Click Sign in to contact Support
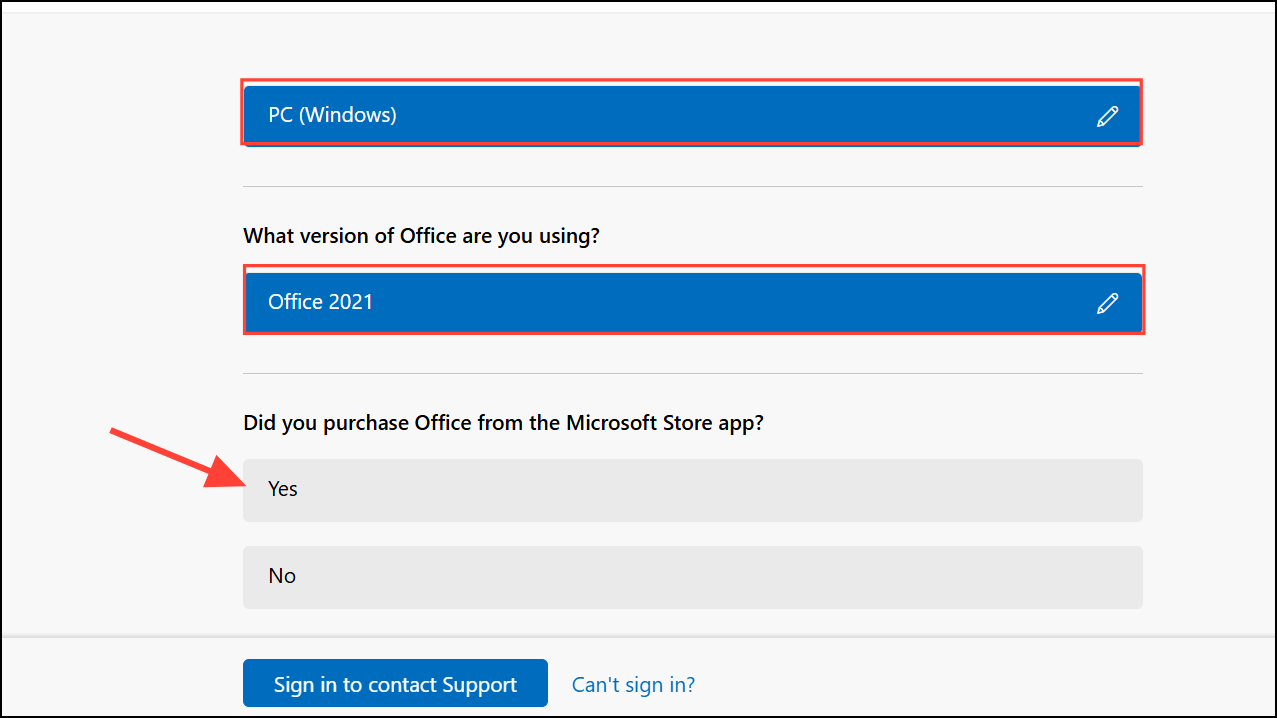The height and width of the screenshot is (718, 1277). [394, 683]
